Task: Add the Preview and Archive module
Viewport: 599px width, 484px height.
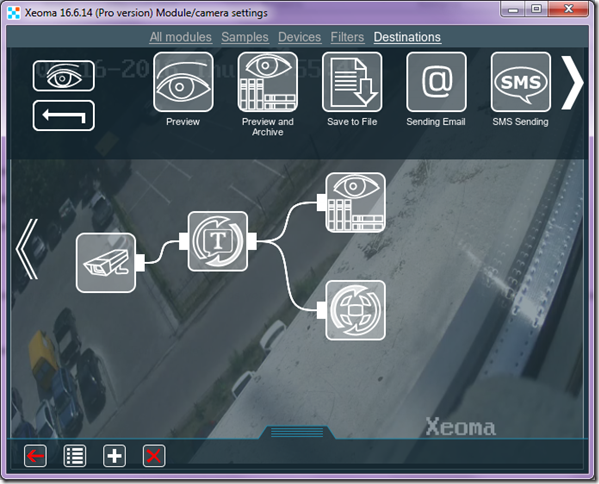Action: point(267,82)
